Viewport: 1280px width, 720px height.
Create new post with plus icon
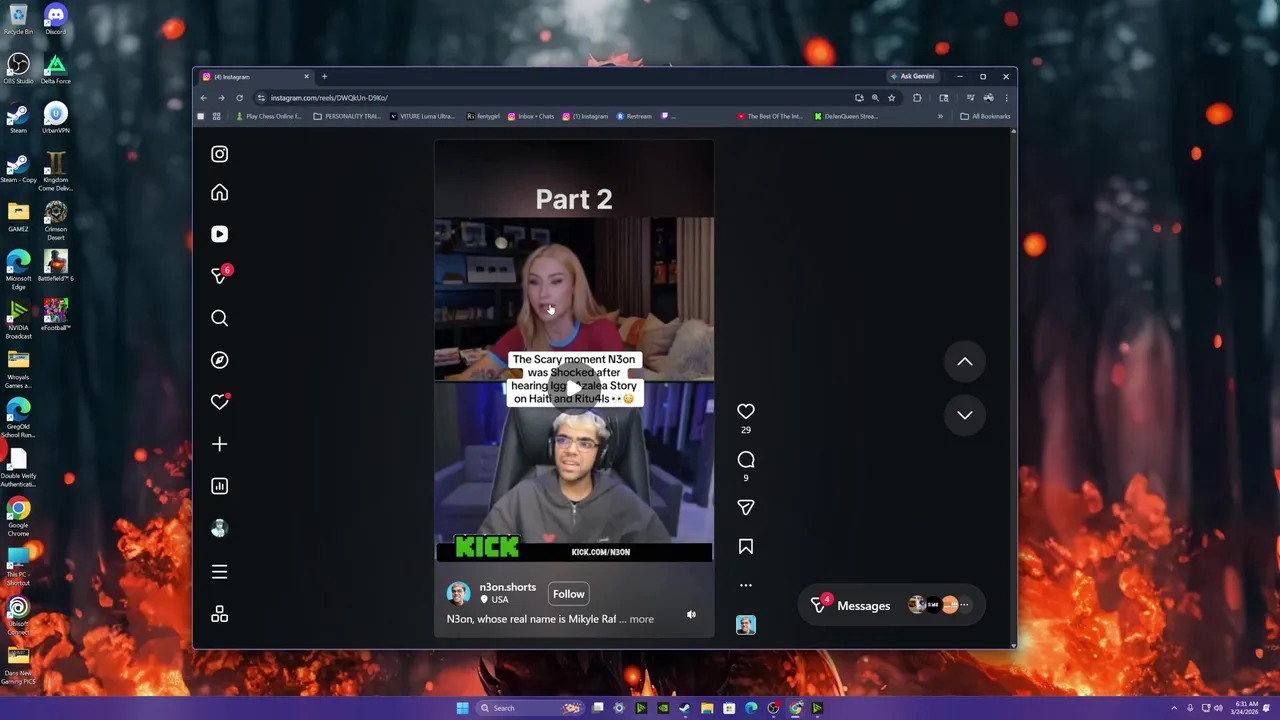(219, 444)
